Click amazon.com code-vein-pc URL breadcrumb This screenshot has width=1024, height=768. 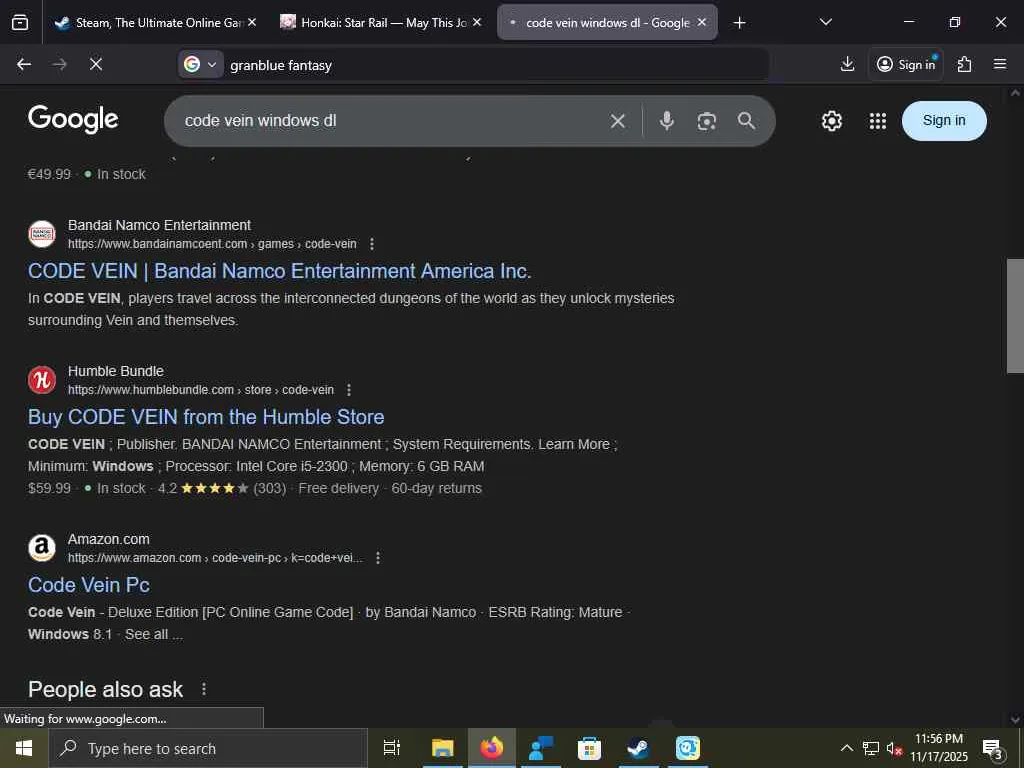coord(216,558)
